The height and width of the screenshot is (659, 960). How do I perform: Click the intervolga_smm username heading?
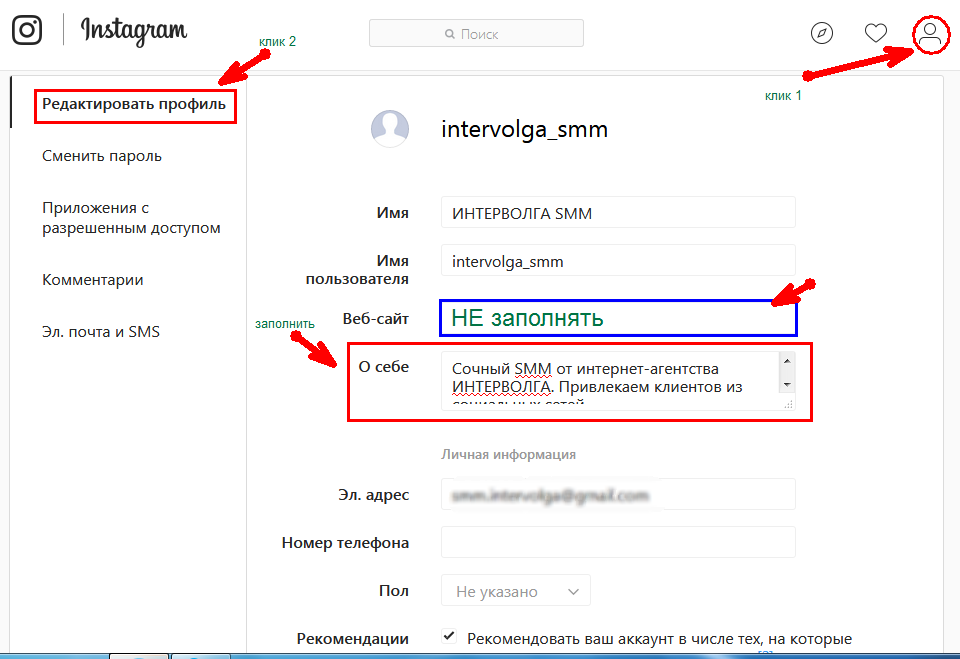(524, 130)
